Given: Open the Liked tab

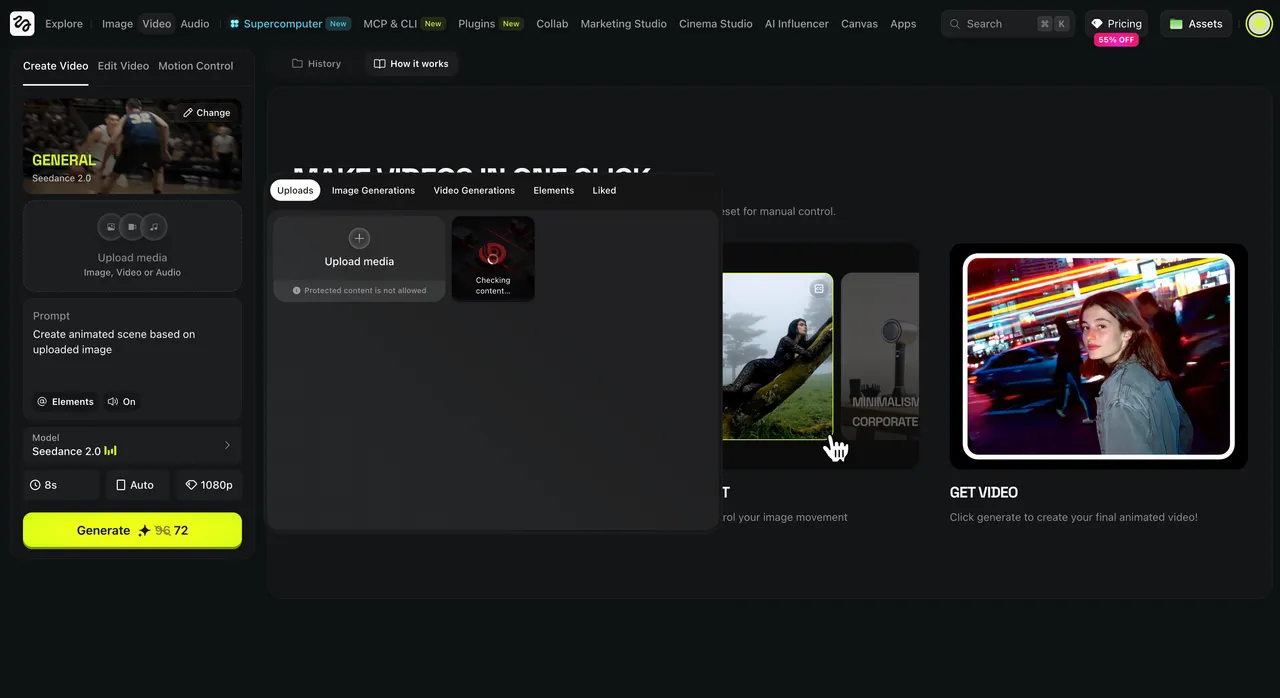Looking at the screenshot, I should [x=604, y=190].
